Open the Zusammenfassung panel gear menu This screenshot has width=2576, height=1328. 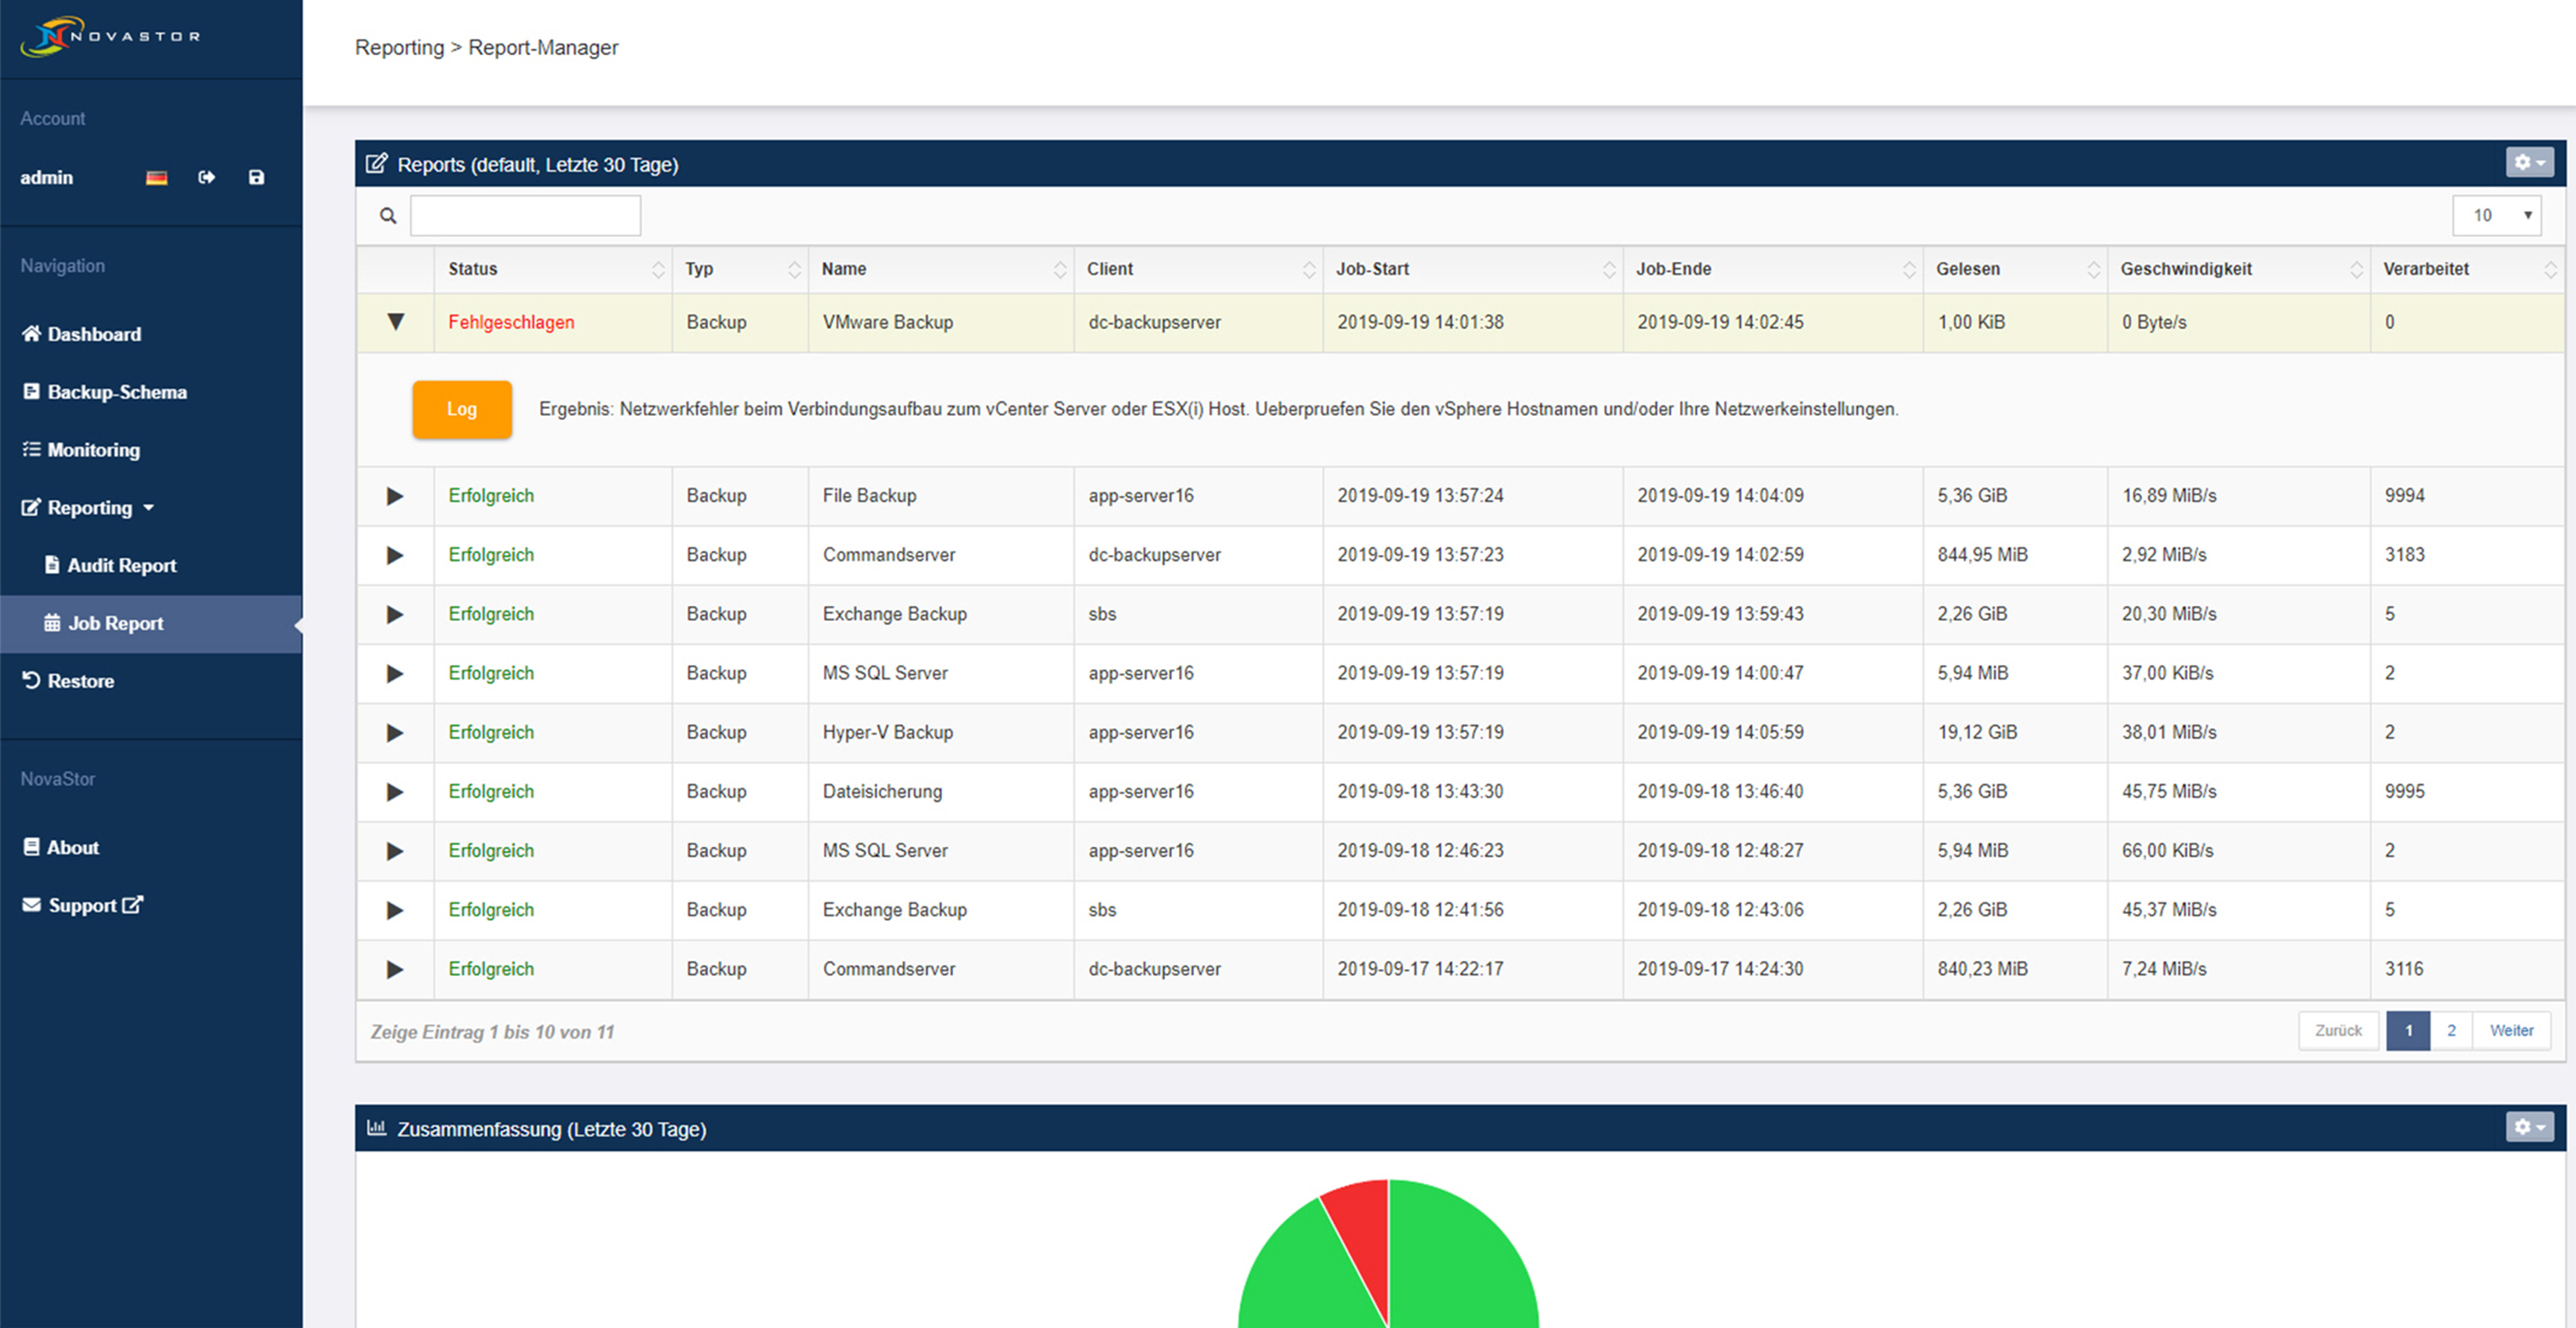pyautogui.click(x=2528, y=1127)
